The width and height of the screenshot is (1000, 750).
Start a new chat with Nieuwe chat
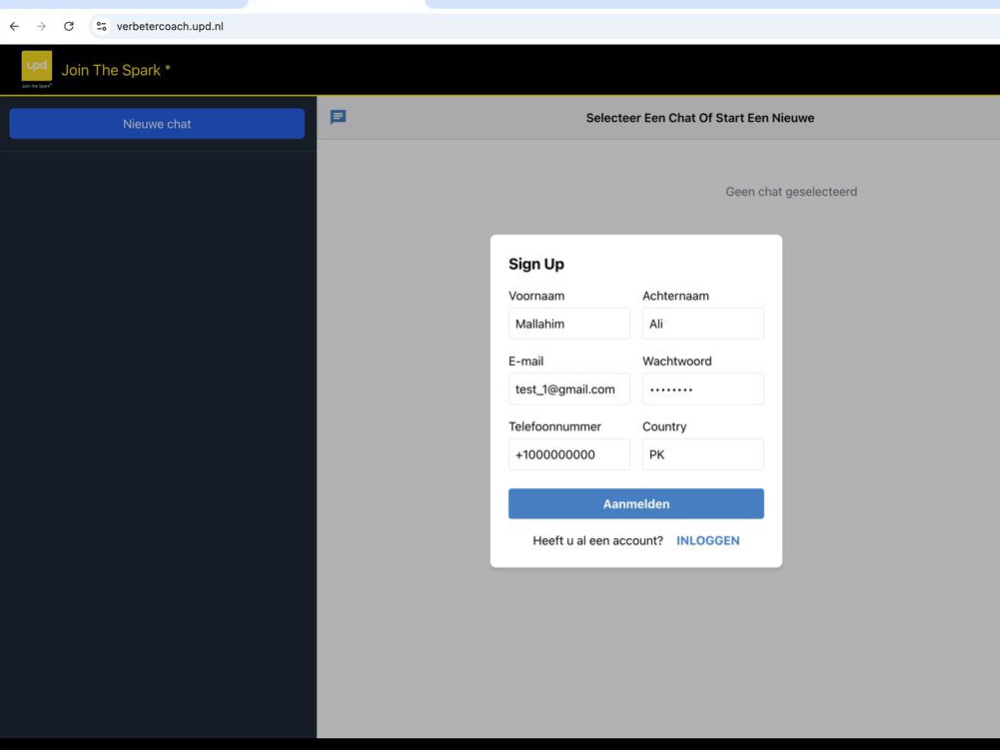pos(157,124)
